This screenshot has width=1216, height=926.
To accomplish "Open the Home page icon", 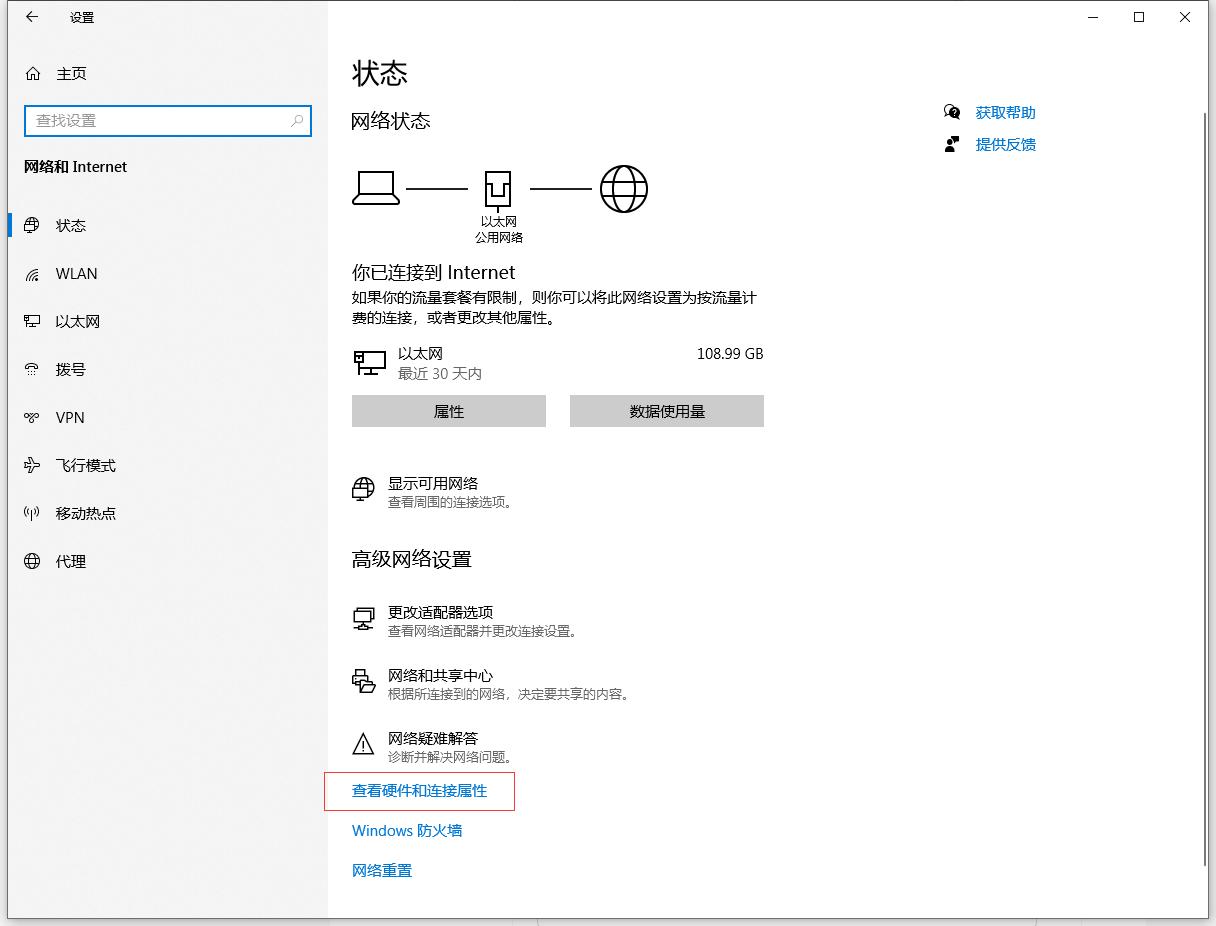I will tap(34, 73).
